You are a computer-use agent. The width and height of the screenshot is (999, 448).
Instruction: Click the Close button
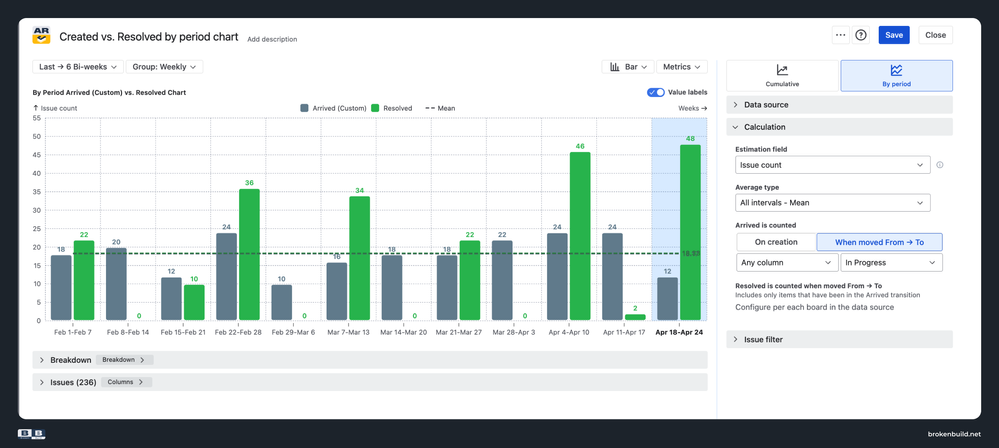pos(935,35)
